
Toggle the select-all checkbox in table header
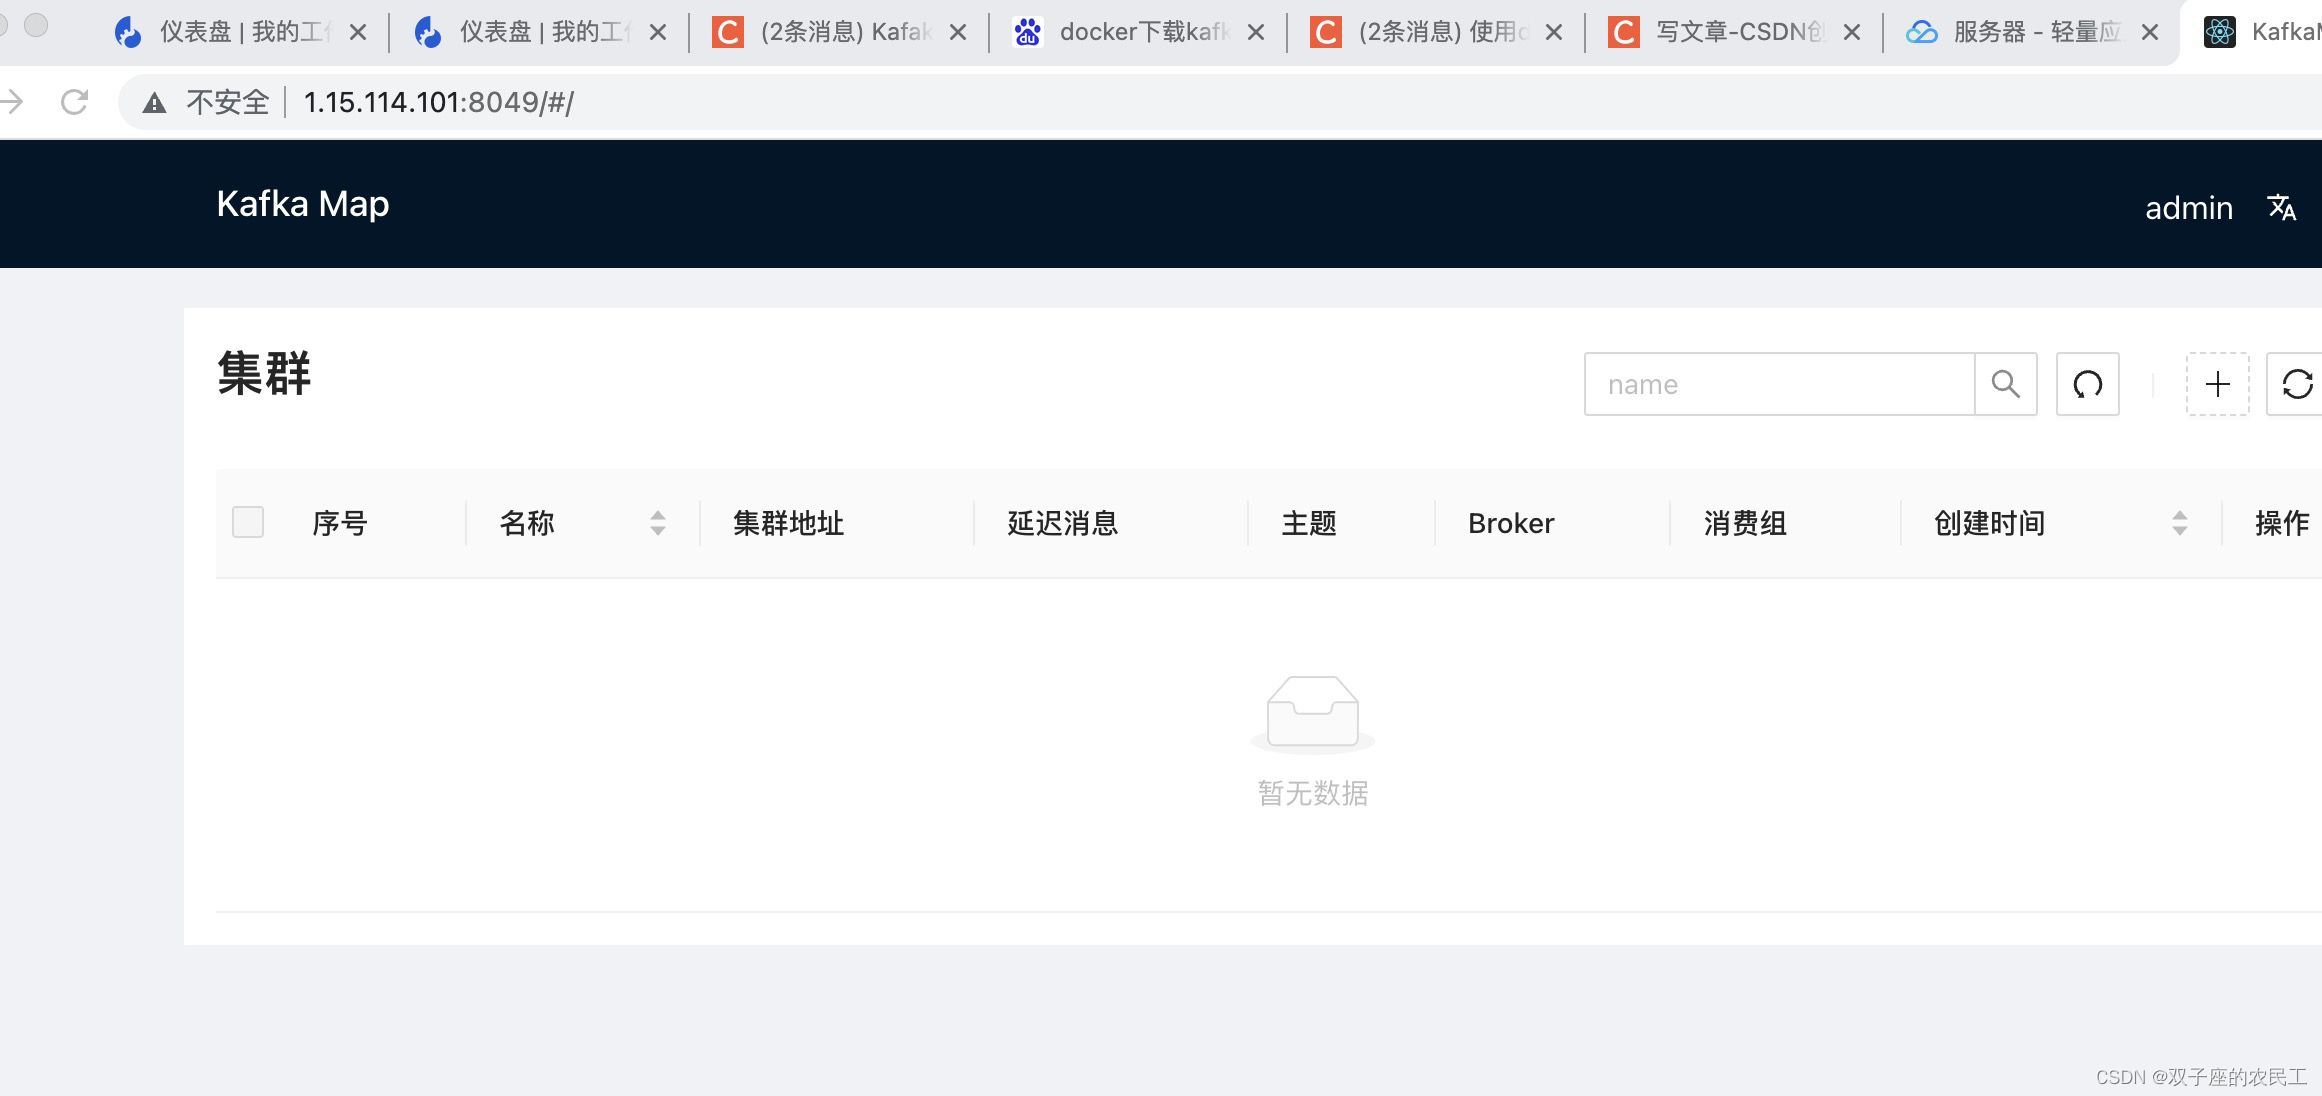pos(248,522)
